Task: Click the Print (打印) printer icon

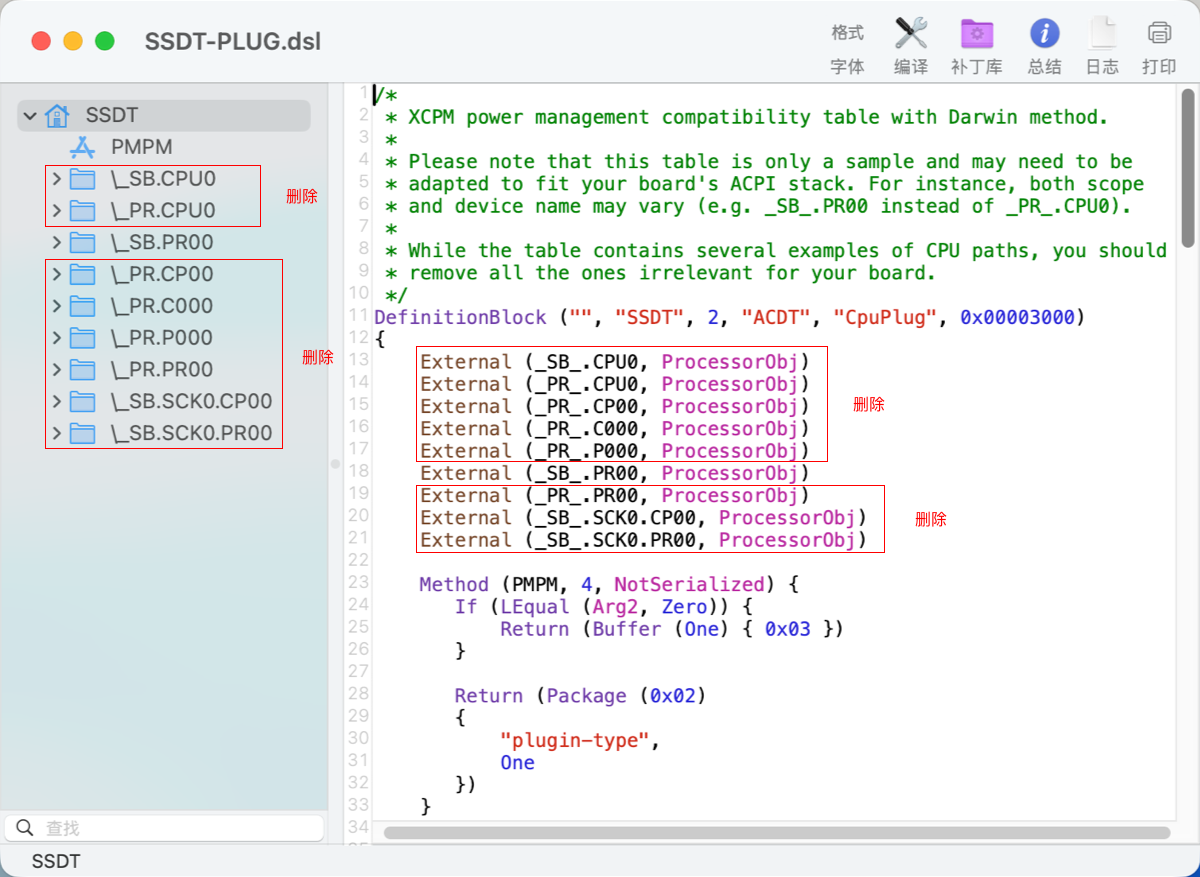Action: pyautogui.click(x=1159, y=34)
